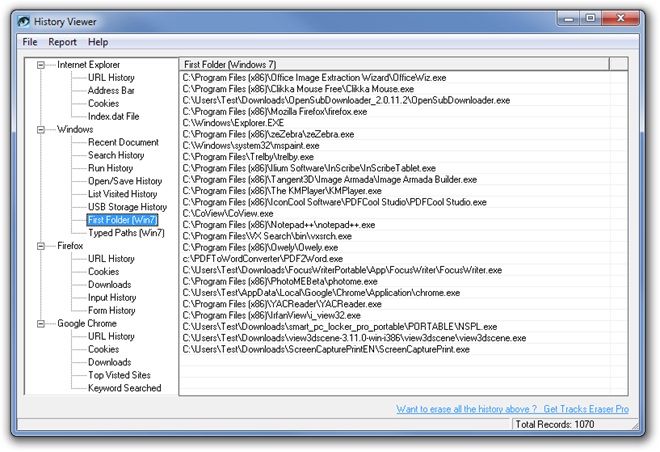The width and height of the screenshot is (660, 452).
Task: Click the Total Records: 1070 status entry
Action: pyautogui.click(x=555, y=424)
